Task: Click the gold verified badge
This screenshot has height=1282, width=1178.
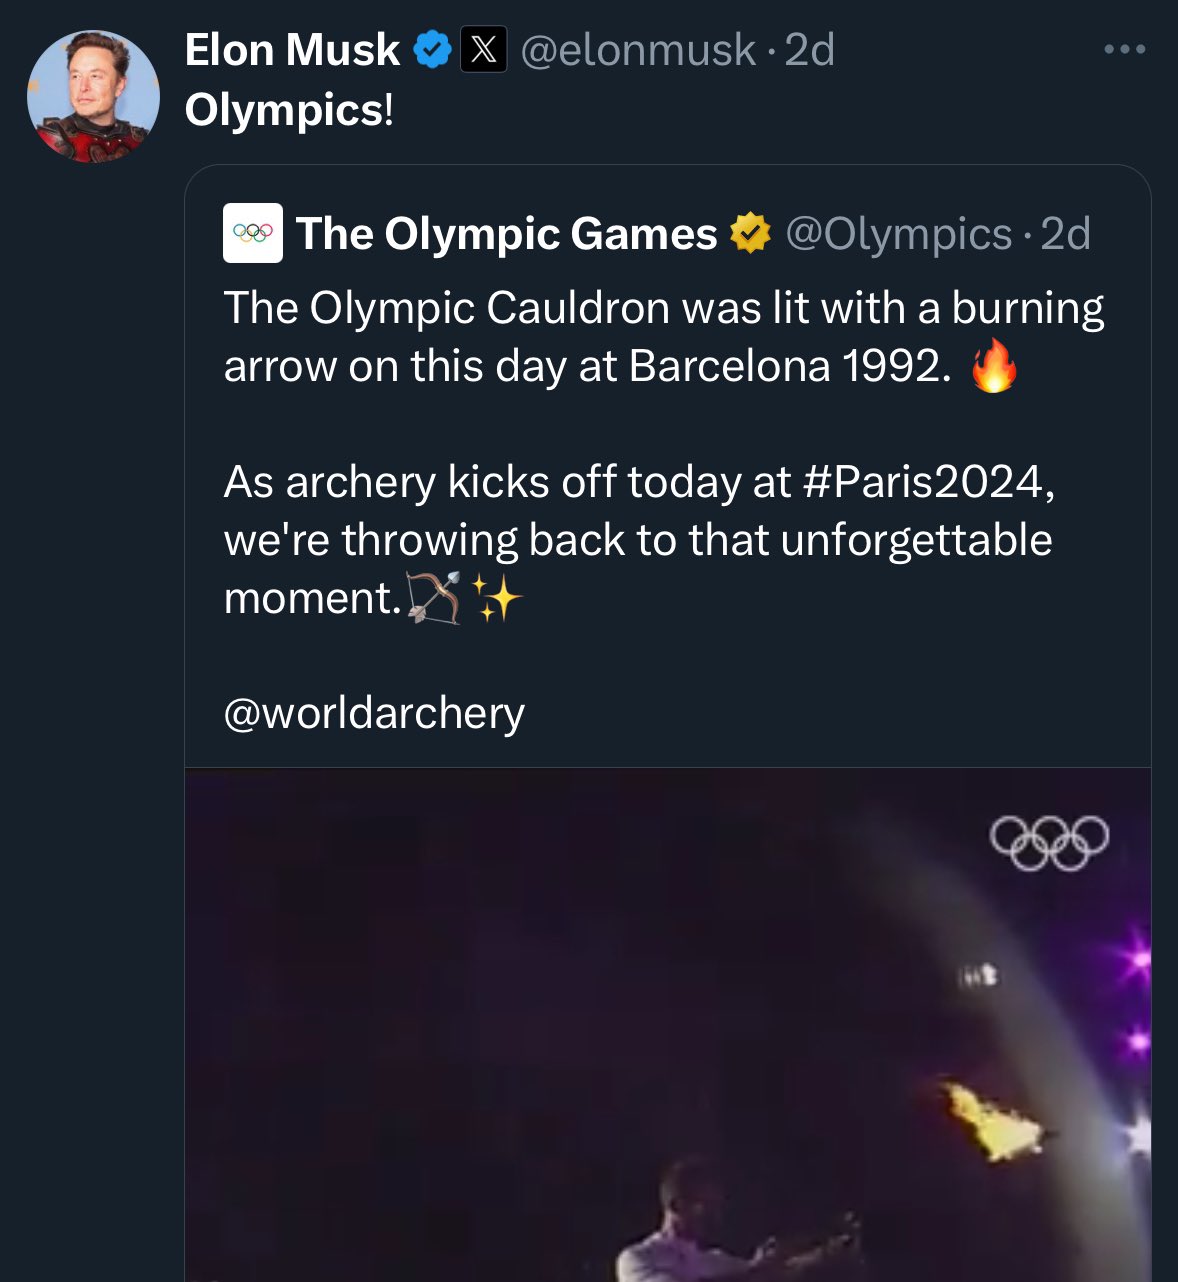Action: 750,233
